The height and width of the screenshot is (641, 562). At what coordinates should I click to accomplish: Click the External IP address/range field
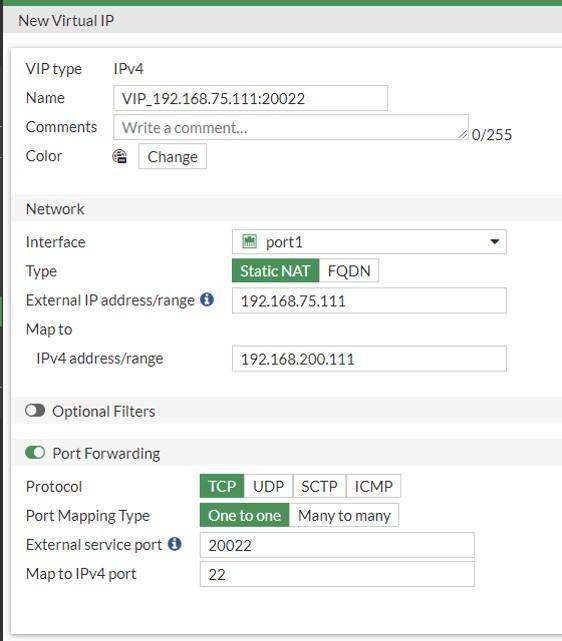click(369, 300)
